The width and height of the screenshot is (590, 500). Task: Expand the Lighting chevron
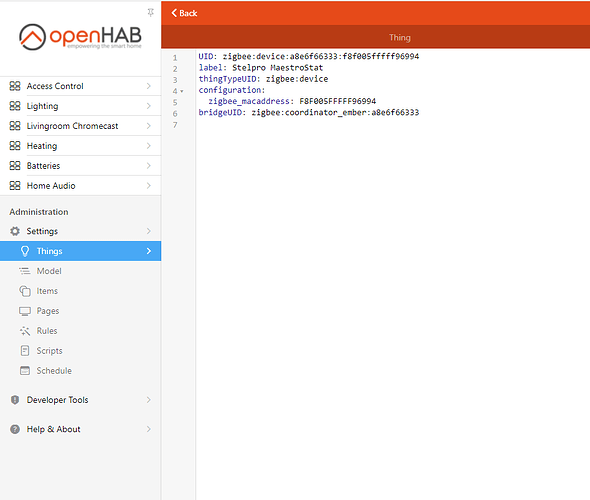click(149, 106)
